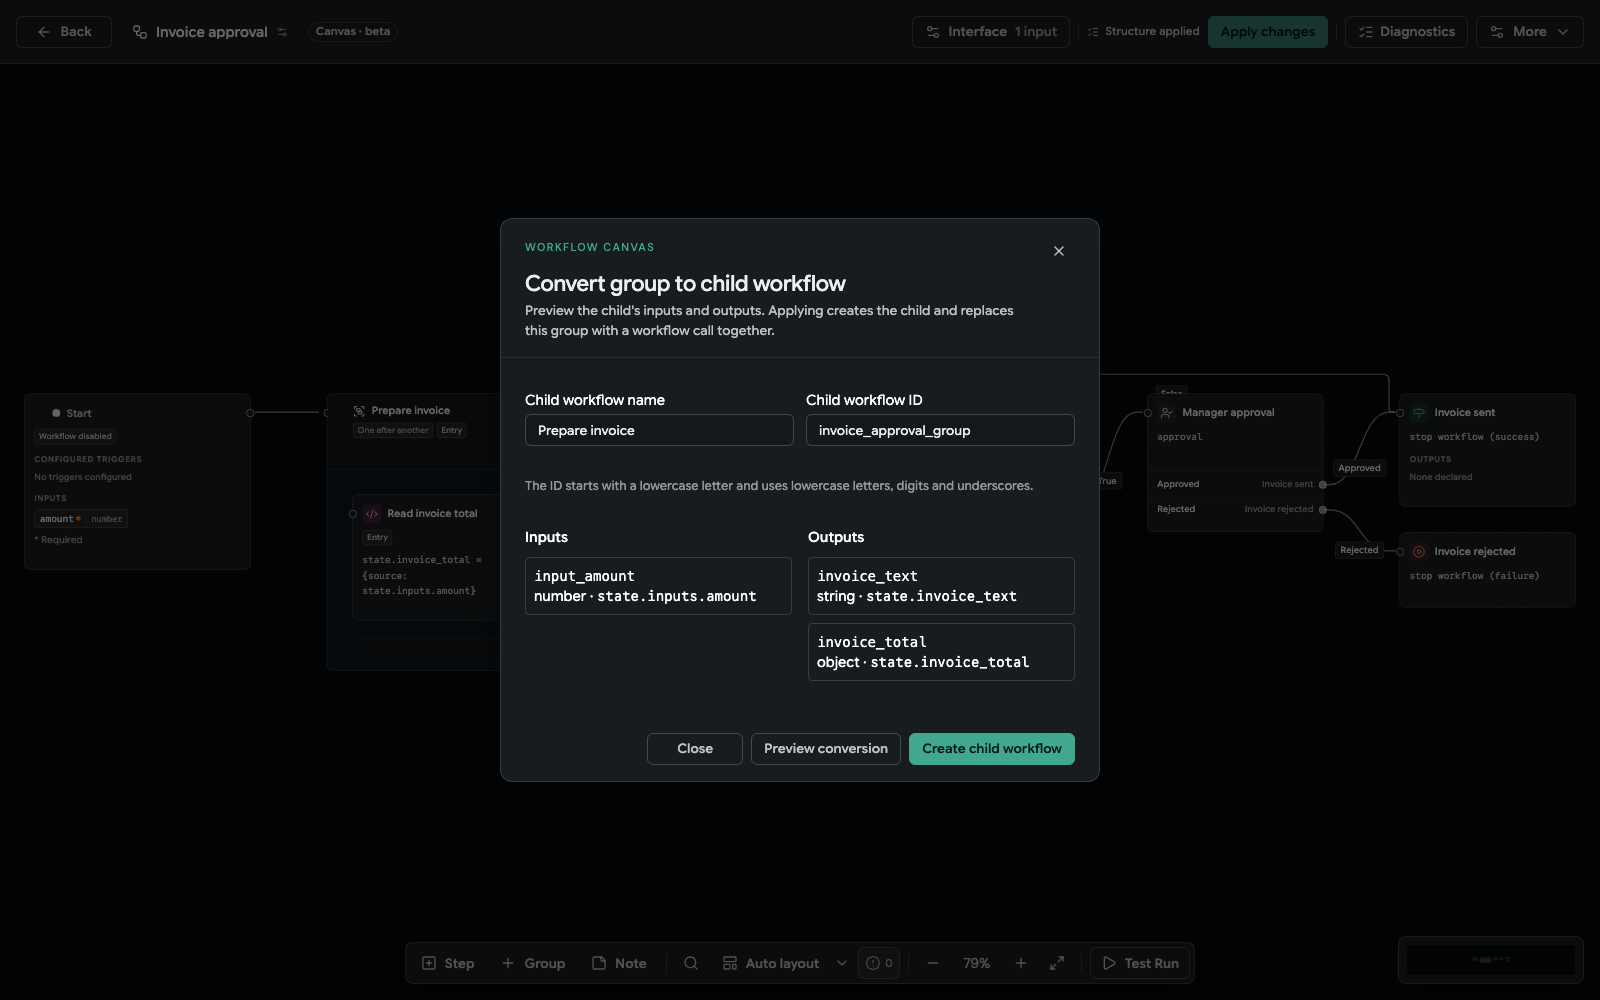Edit the Child workflow ID field
The image size is (1600, 1000).
coord(940,430)
